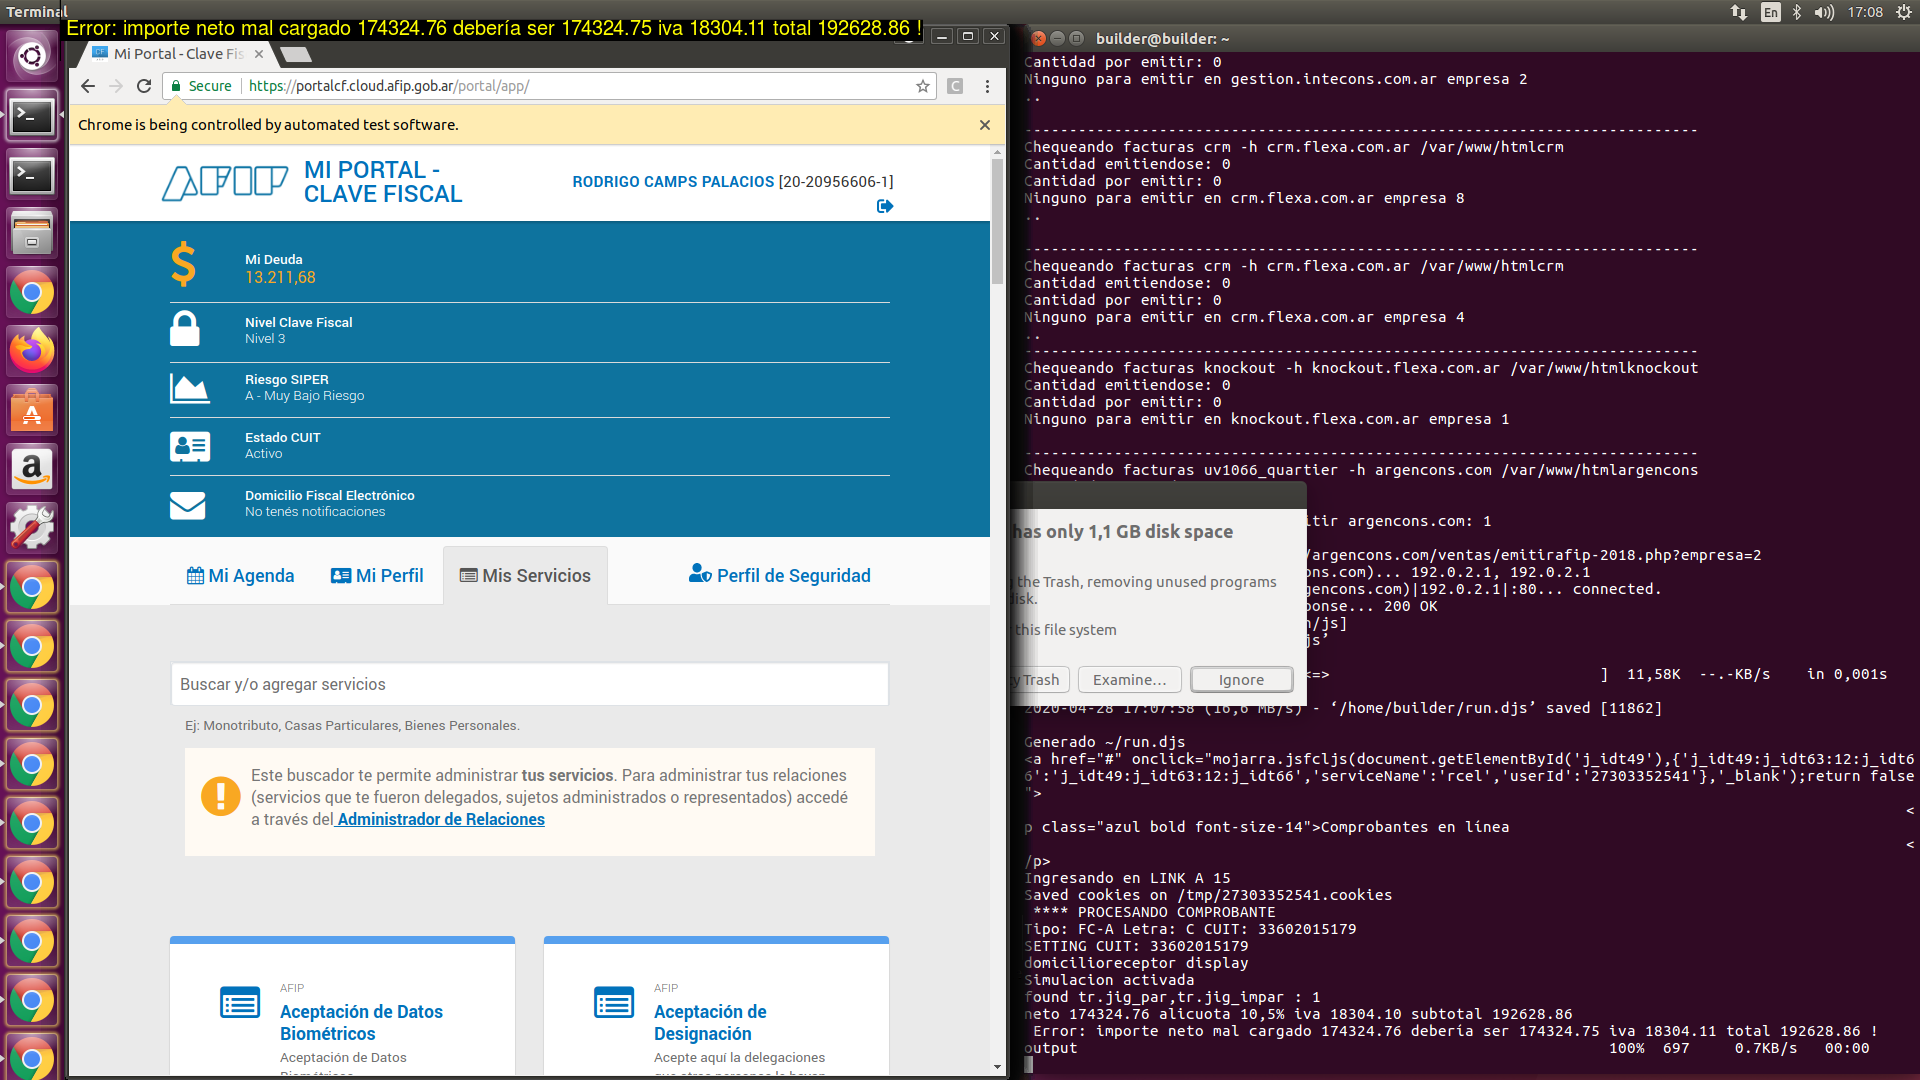The width and height of the screenshot is (1920, 1080).
Task: Click the Mi Deuda amount 13.211,68
Action: click(280, 278)
